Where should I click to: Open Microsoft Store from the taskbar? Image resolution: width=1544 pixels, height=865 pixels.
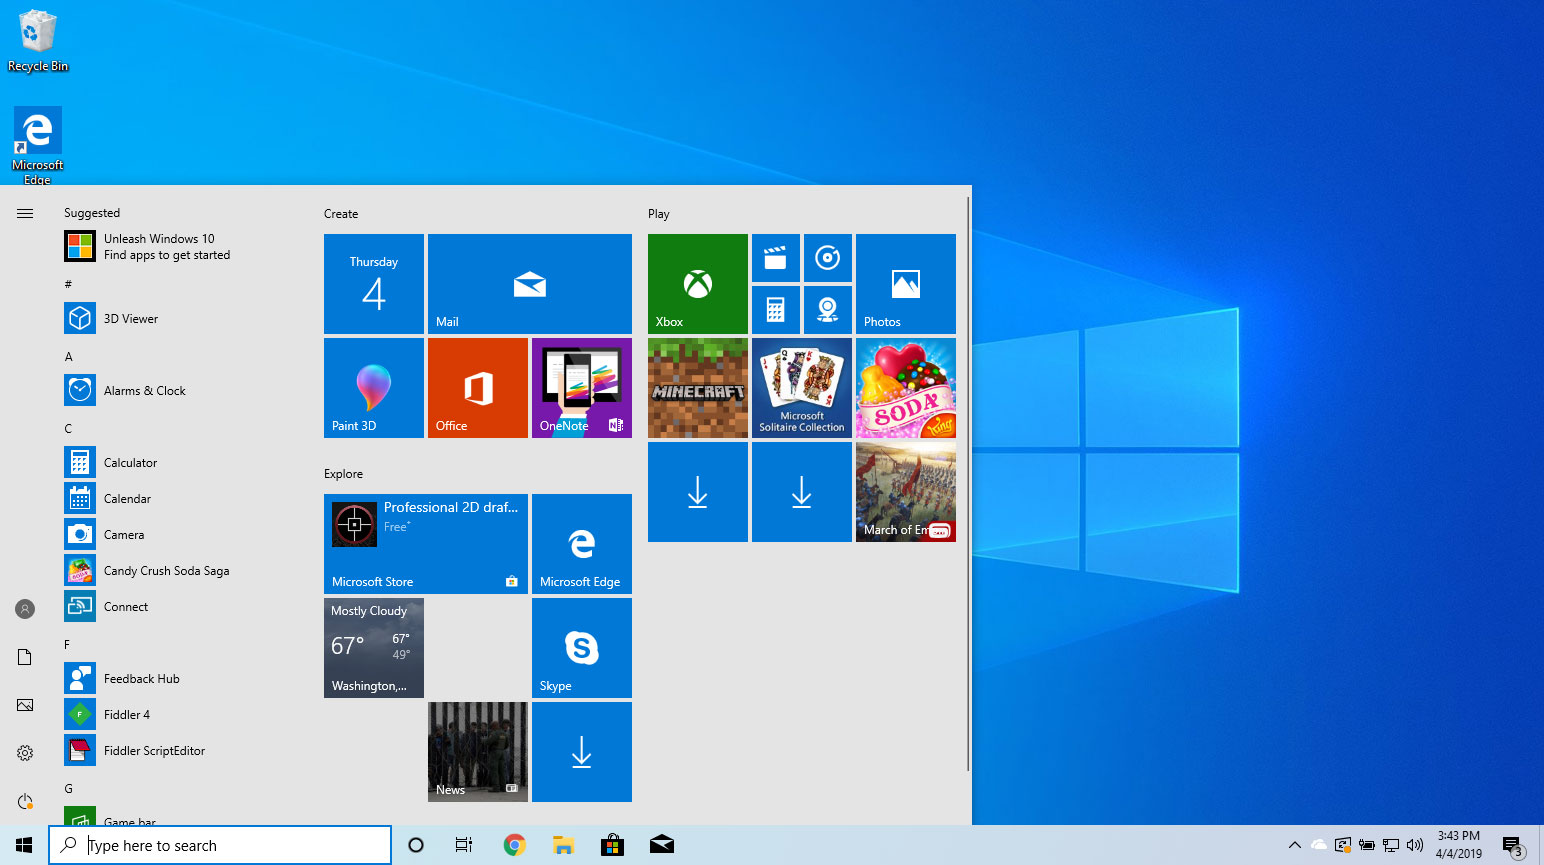pos(612,845)
